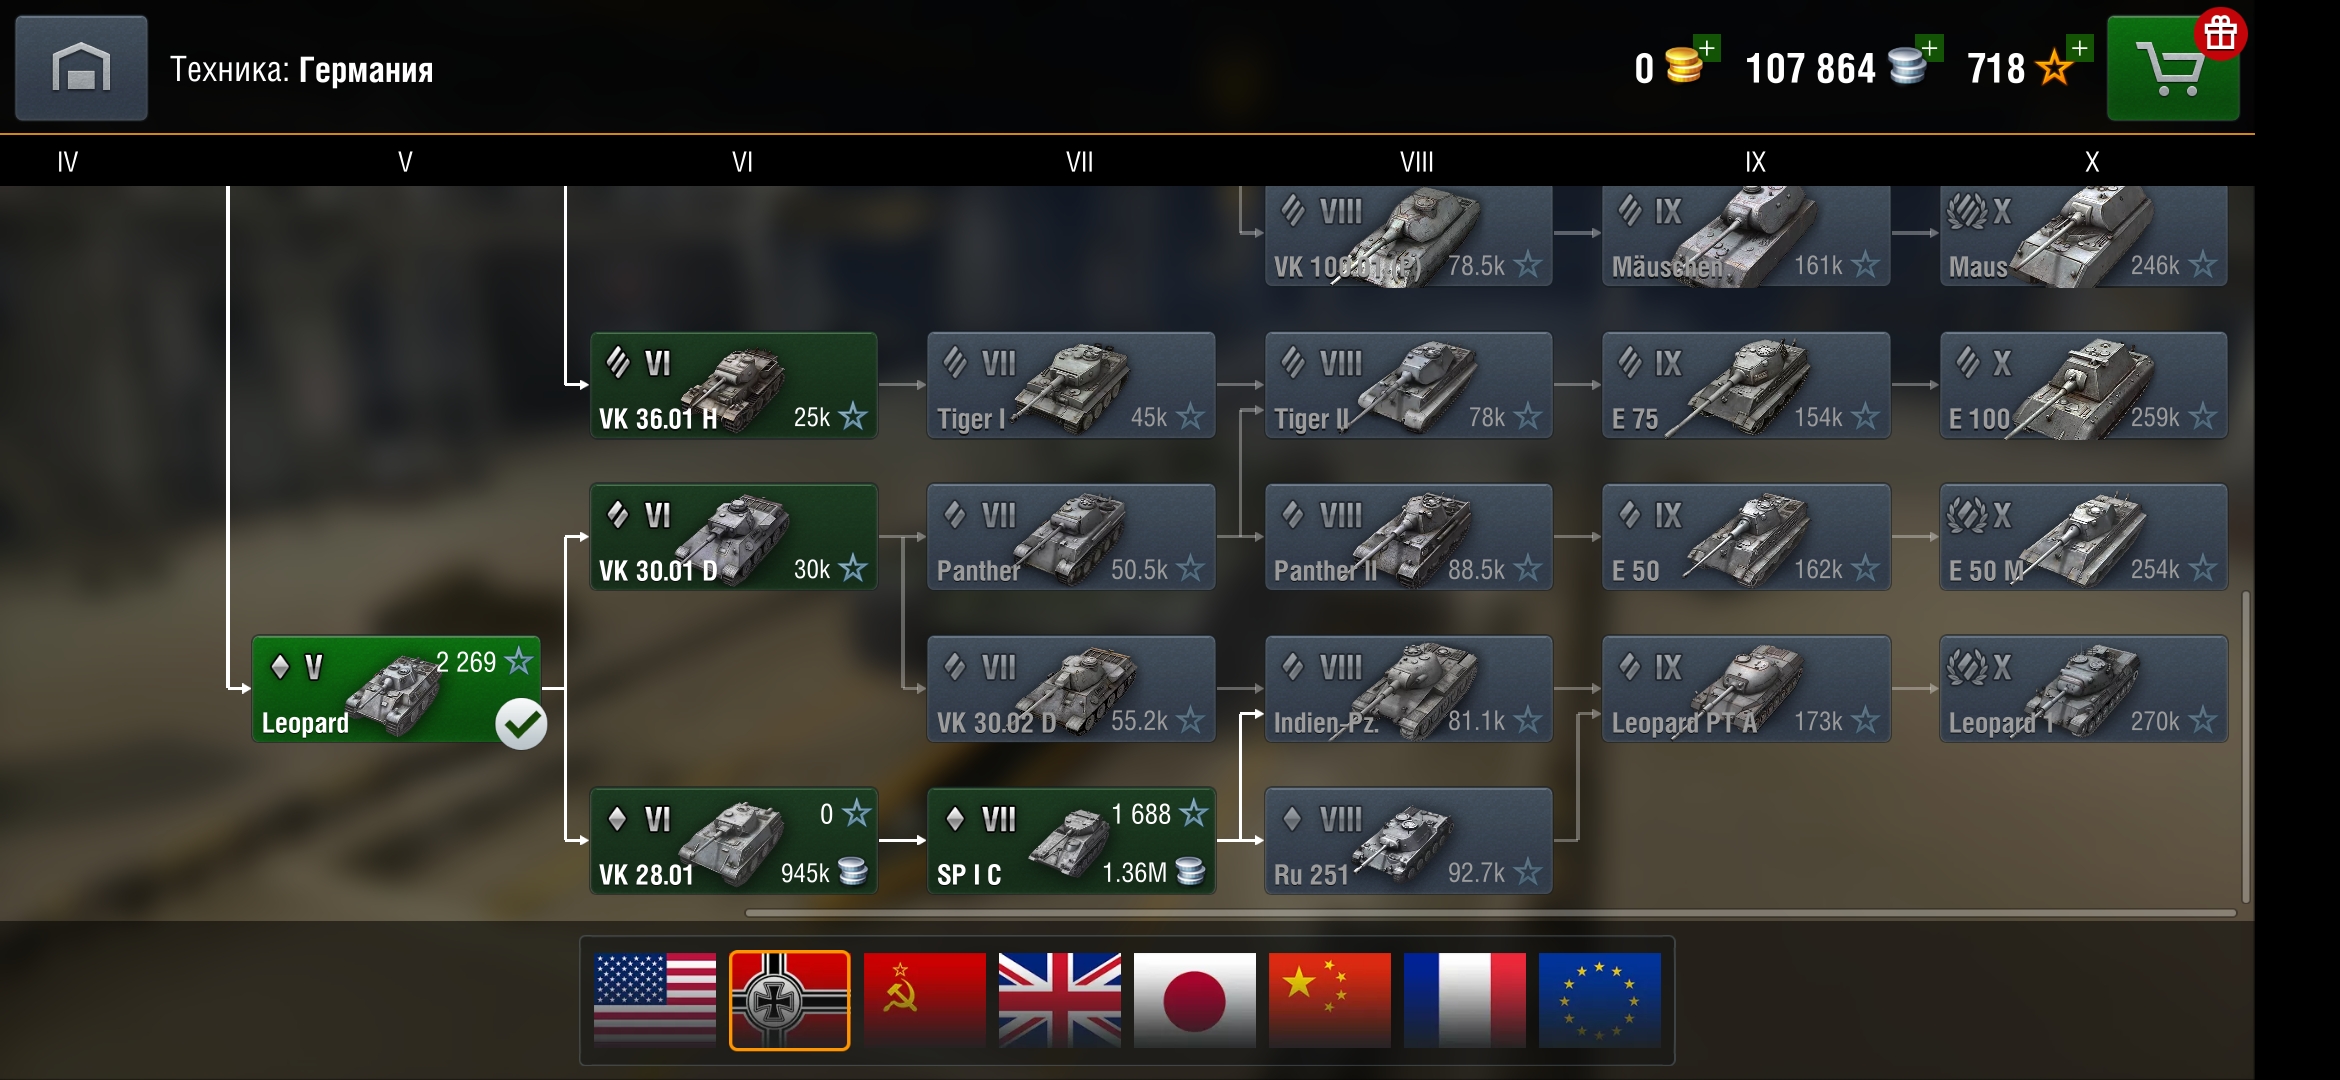This screenshot has height=1080, width=2340.
Task: Add gold with the plus icon
Action: (x=1707, y=48)
